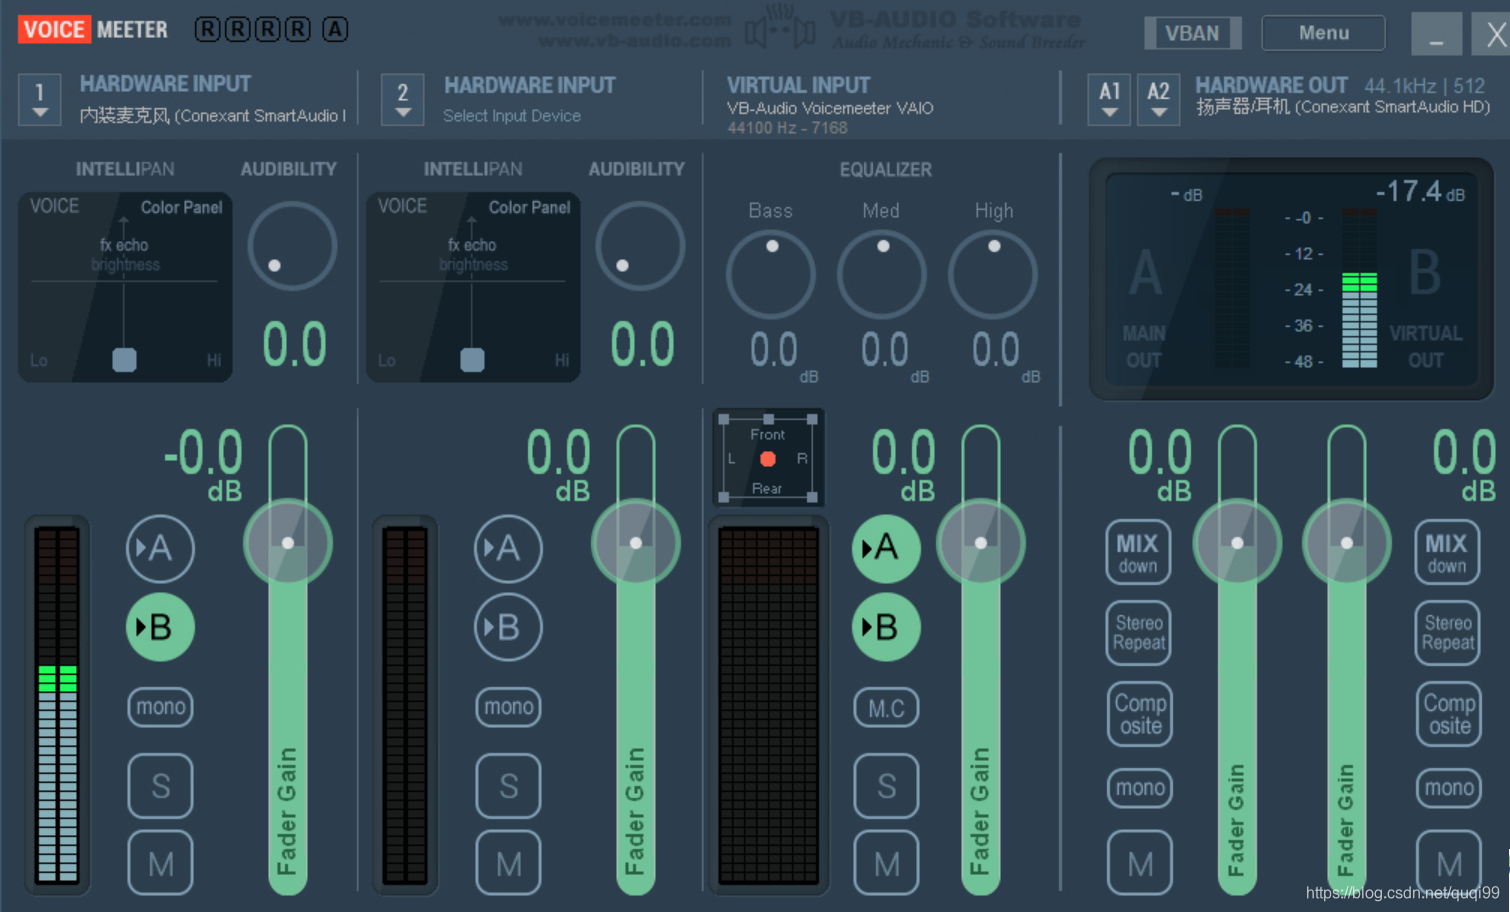Toggle mono on bus B
Screen dimensions: 1510x912
[1449, 788]
